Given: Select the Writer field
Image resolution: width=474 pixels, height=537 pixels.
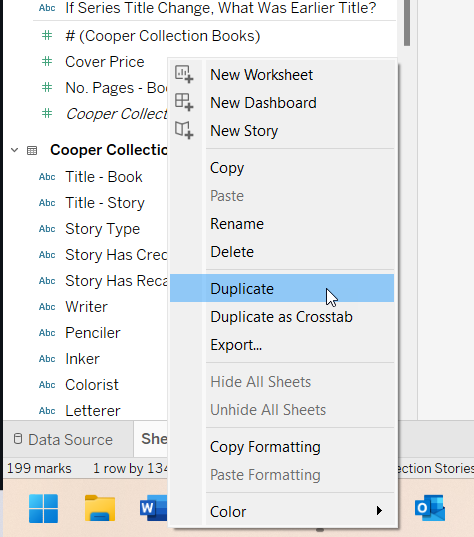Looking at the screenshot, I should point(86,307).
